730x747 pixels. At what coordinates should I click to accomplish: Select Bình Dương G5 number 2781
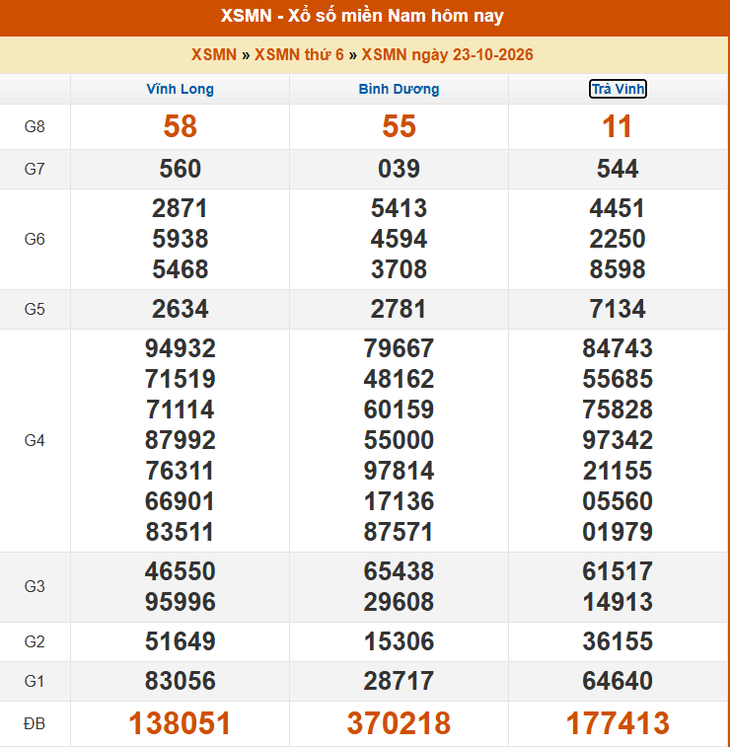pyautogui.click(x=399, y=309)
